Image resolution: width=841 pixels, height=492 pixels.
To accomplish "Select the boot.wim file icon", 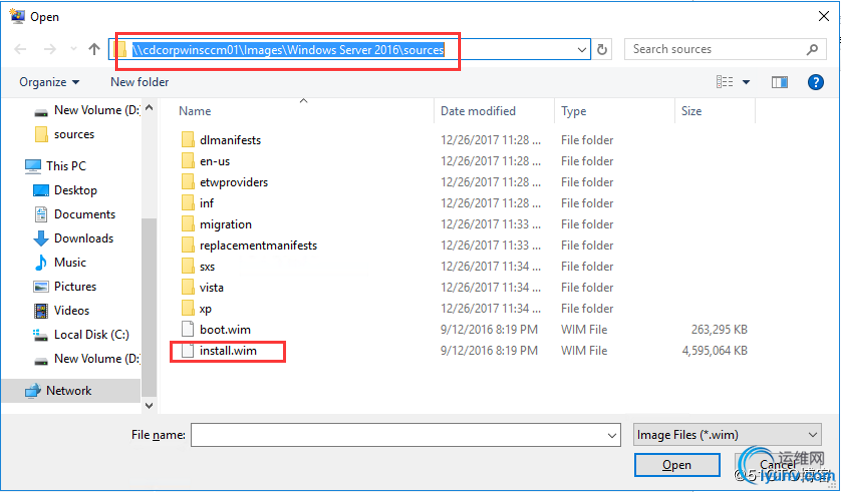I will pyautogui.click(x=188, y=329).
